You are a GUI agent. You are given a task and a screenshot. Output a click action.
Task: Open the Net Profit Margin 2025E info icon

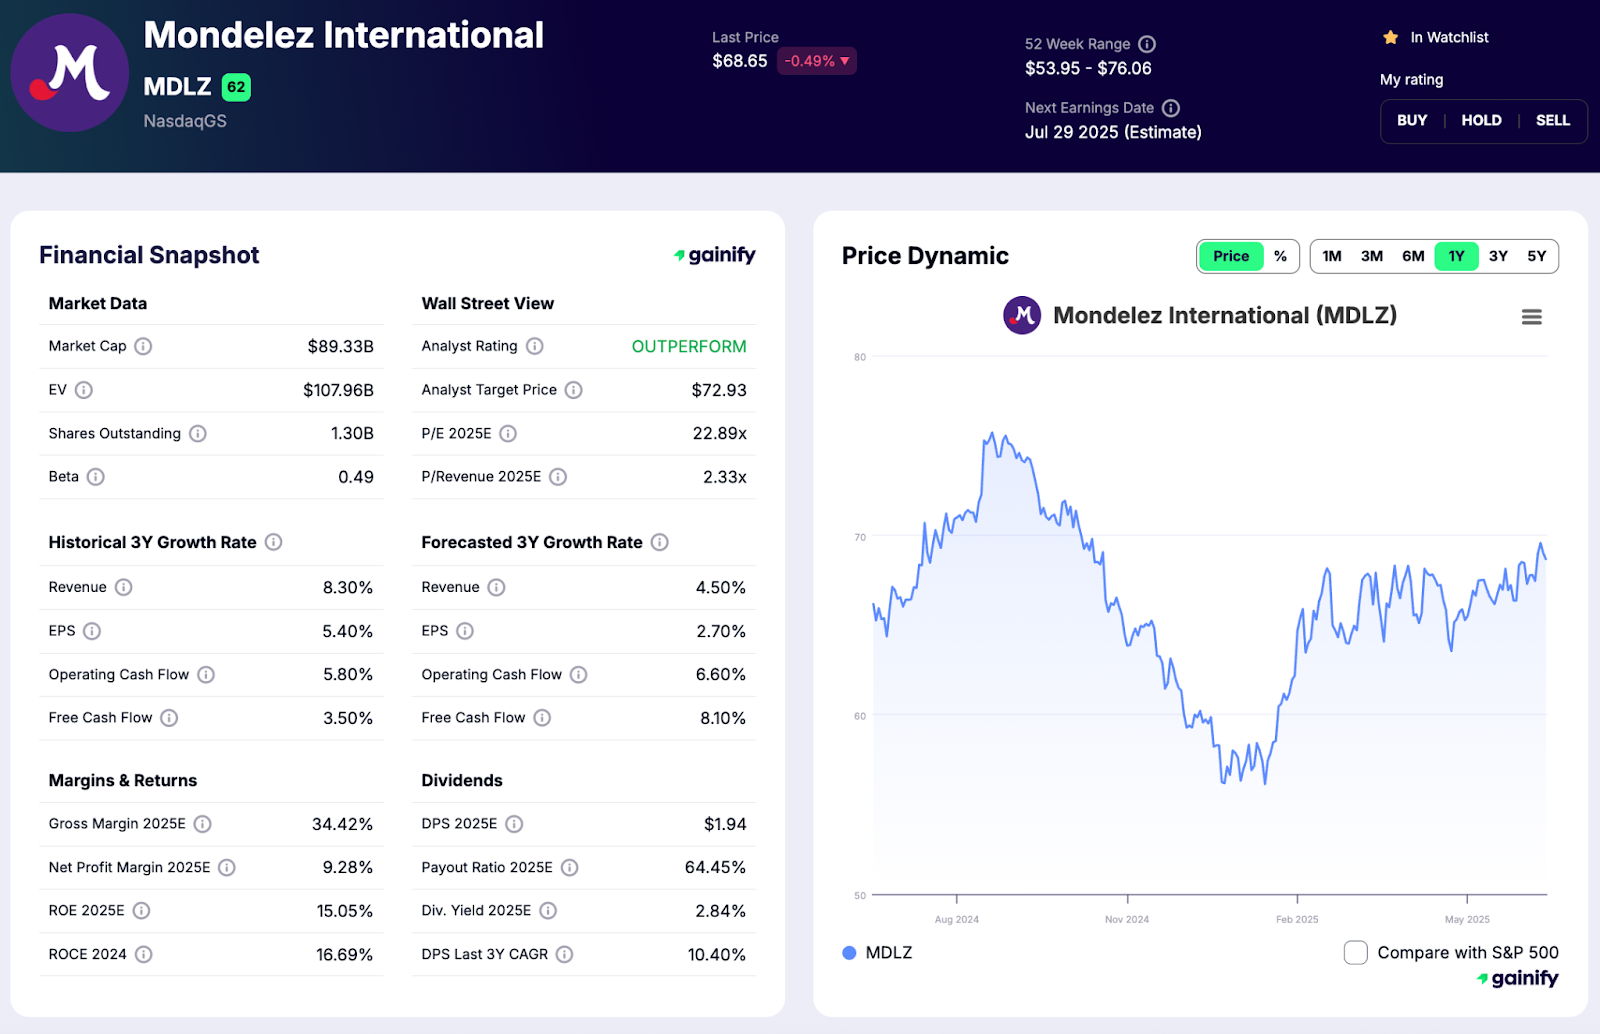227,867
